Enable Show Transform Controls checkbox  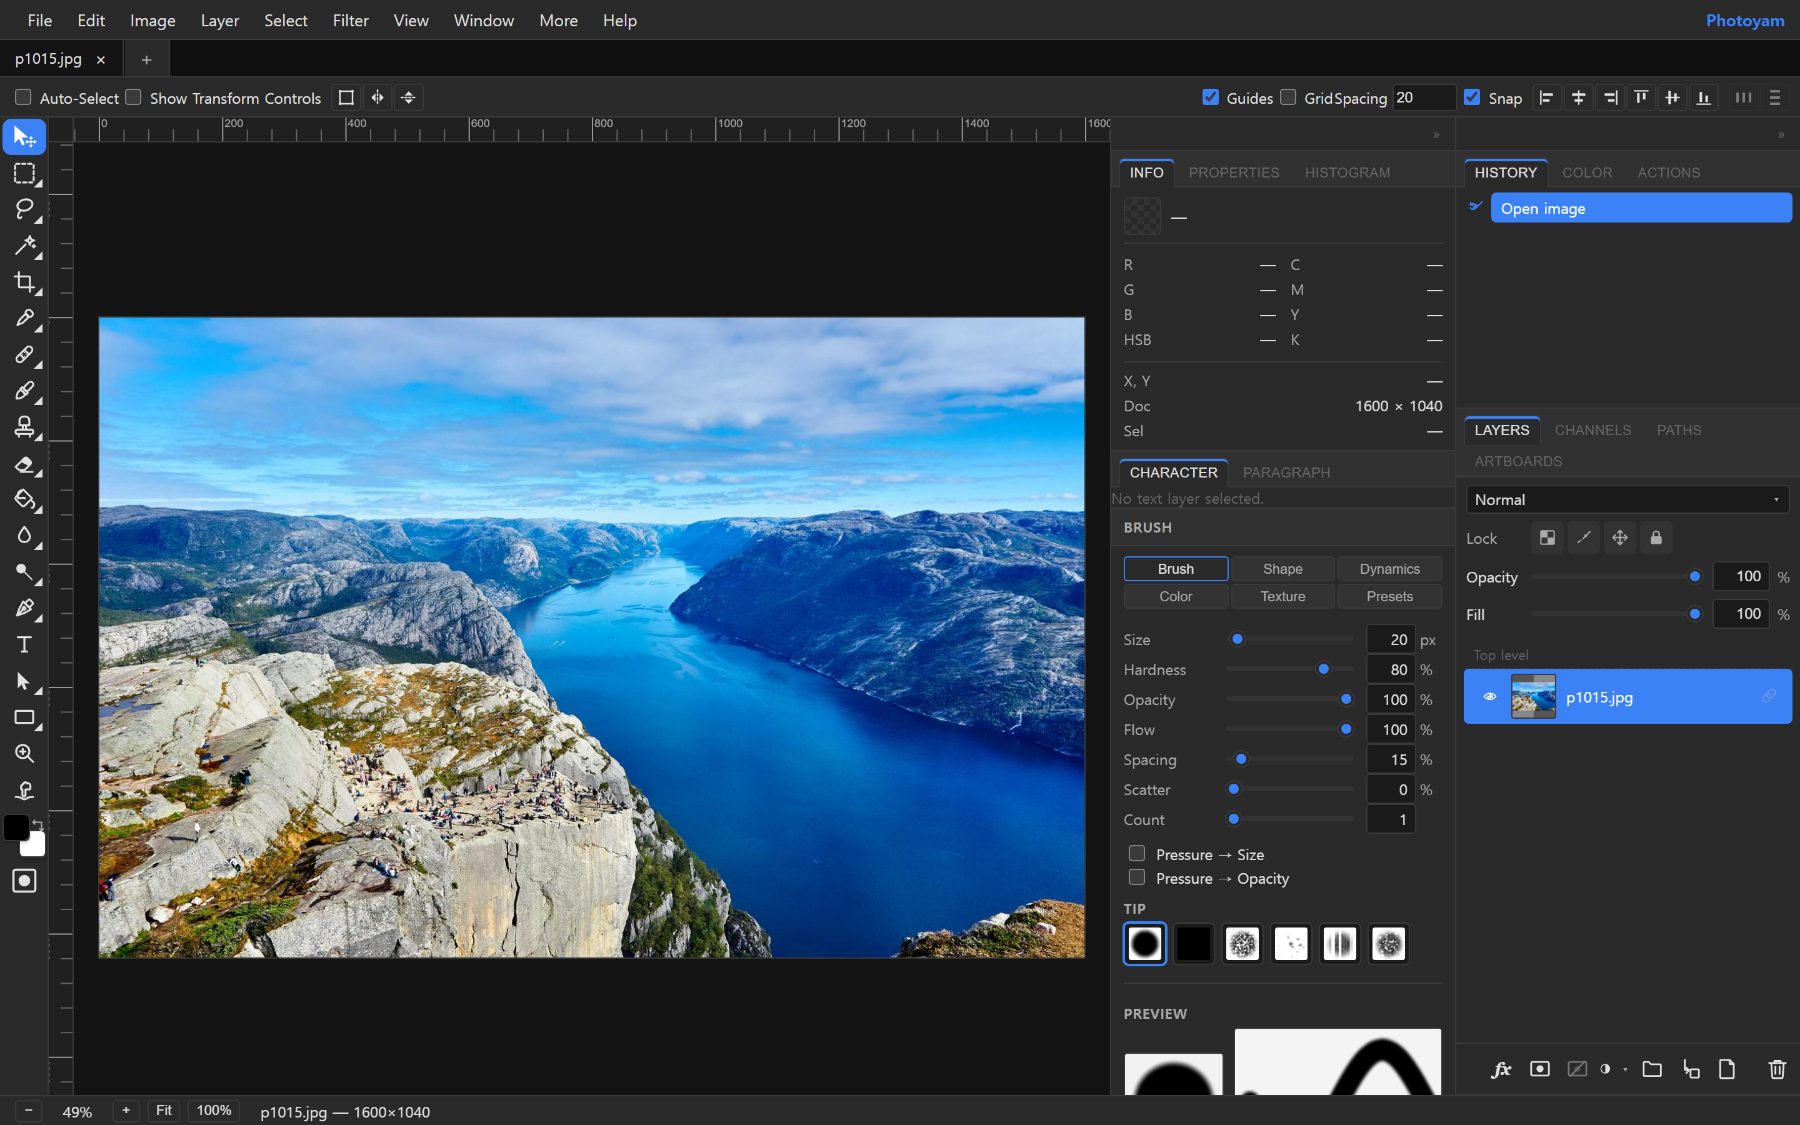click(x=133, y=97)
